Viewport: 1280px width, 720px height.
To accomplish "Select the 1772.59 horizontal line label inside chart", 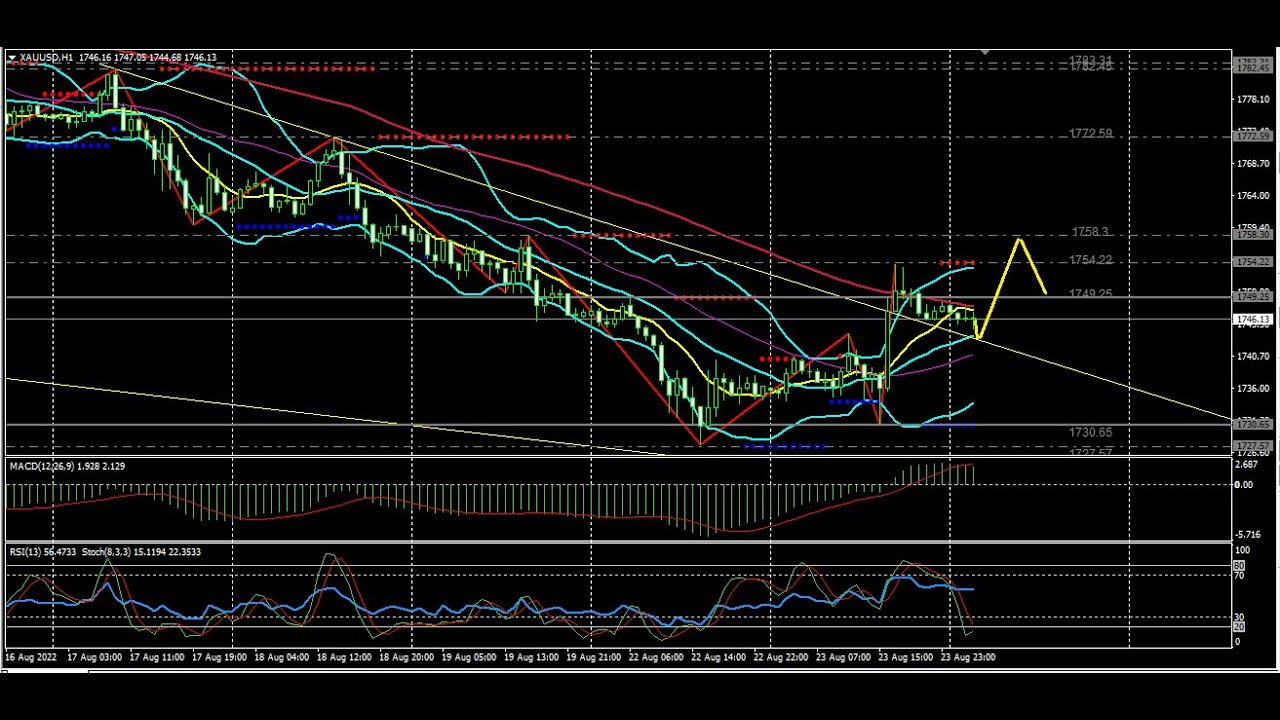I will click(1090, 133).
